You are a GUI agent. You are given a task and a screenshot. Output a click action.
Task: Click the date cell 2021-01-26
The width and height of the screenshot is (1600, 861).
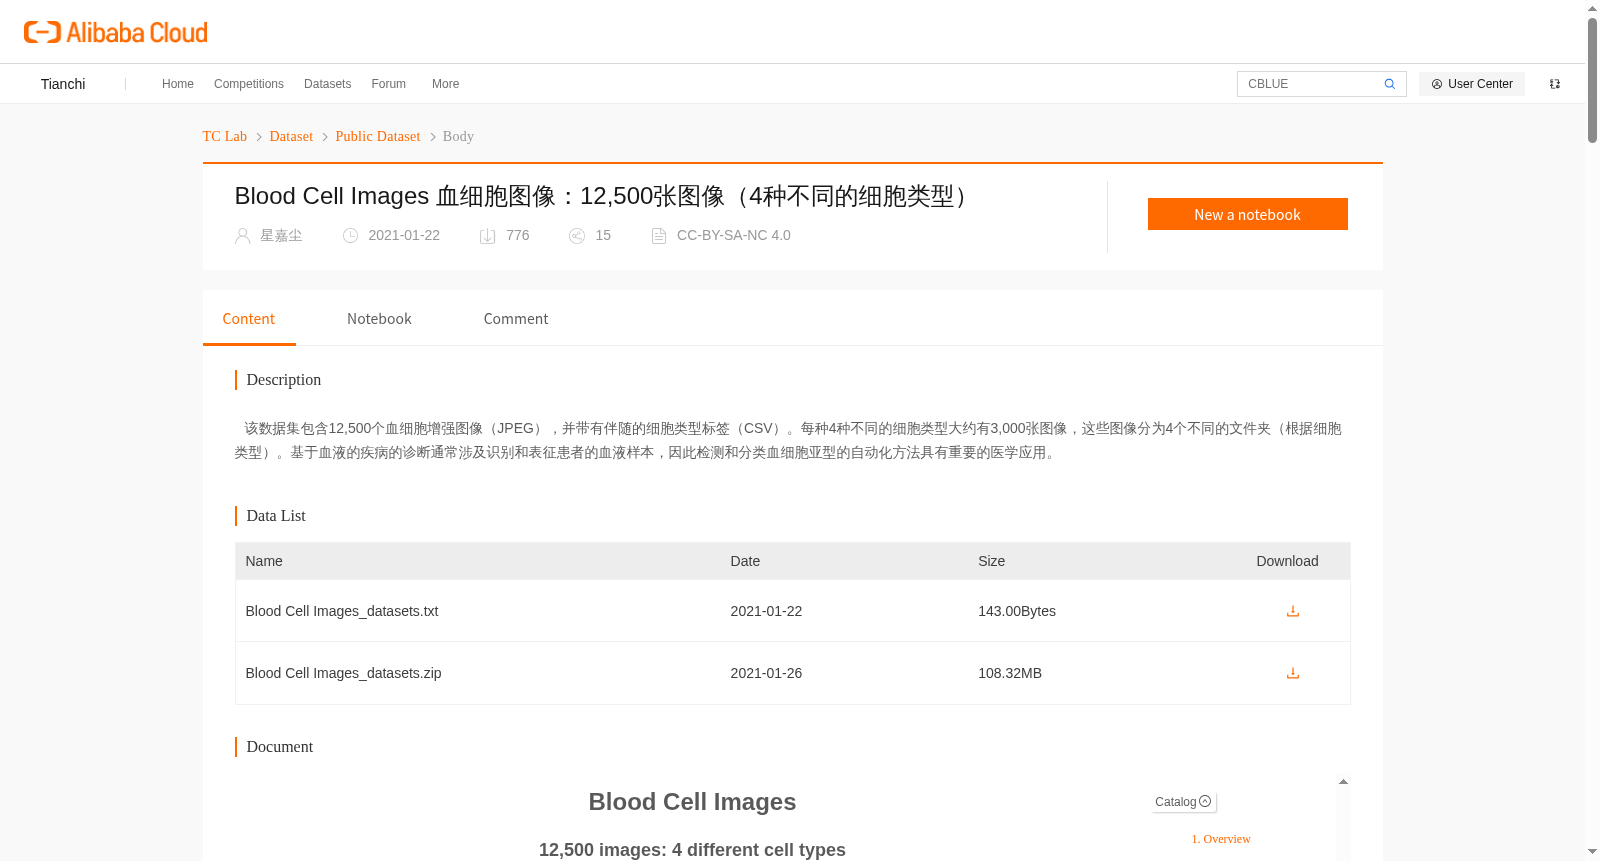(x=766, y=673)
